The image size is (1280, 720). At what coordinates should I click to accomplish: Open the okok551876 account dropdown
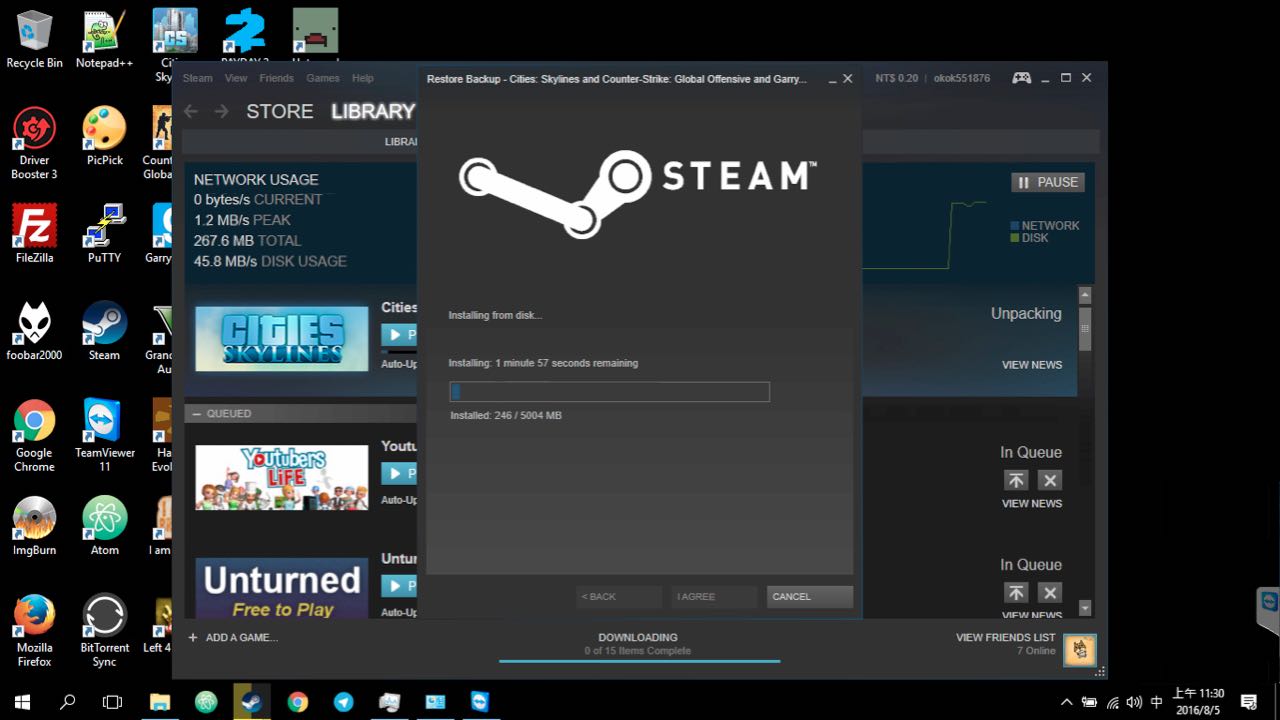click(x=962, y=78)
